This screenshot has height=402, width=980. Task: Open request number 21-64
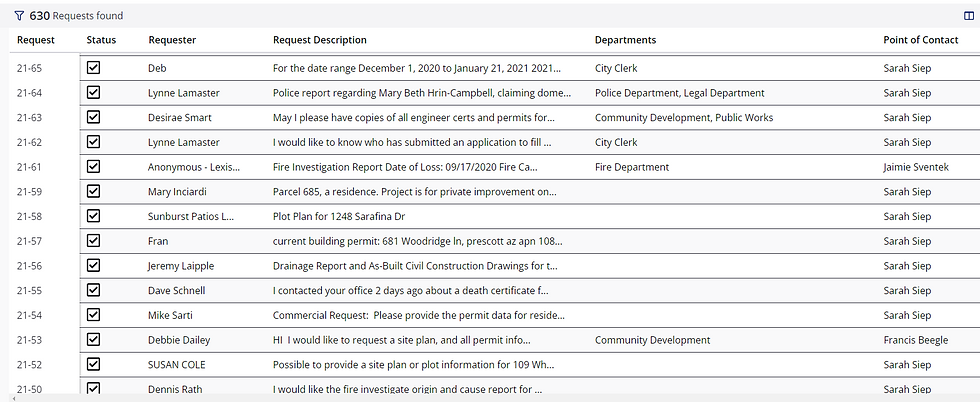click(x=29, y=93)
